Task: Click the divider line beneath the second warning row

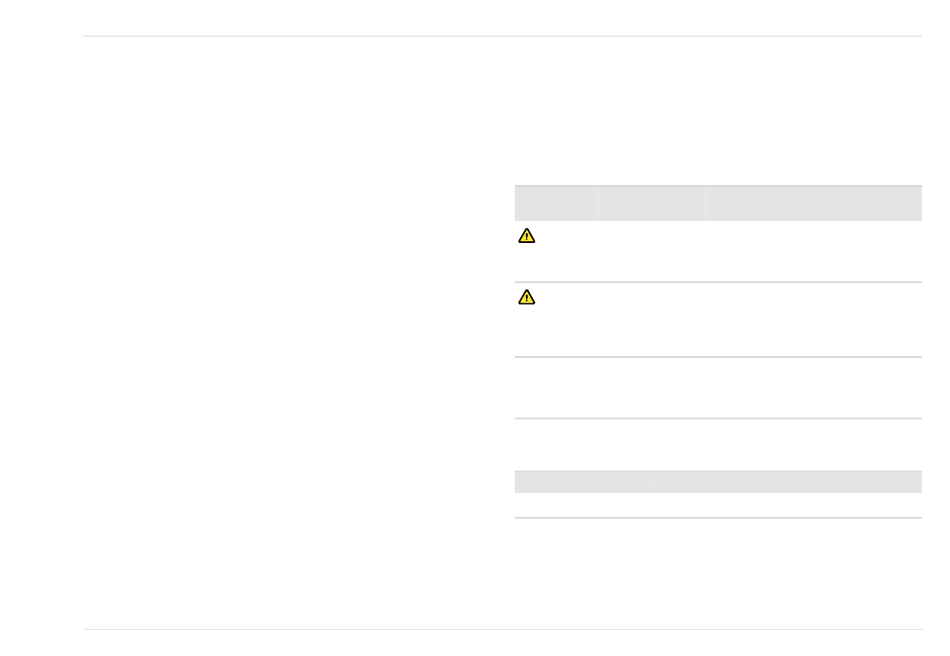Action: tap(719, 357)
